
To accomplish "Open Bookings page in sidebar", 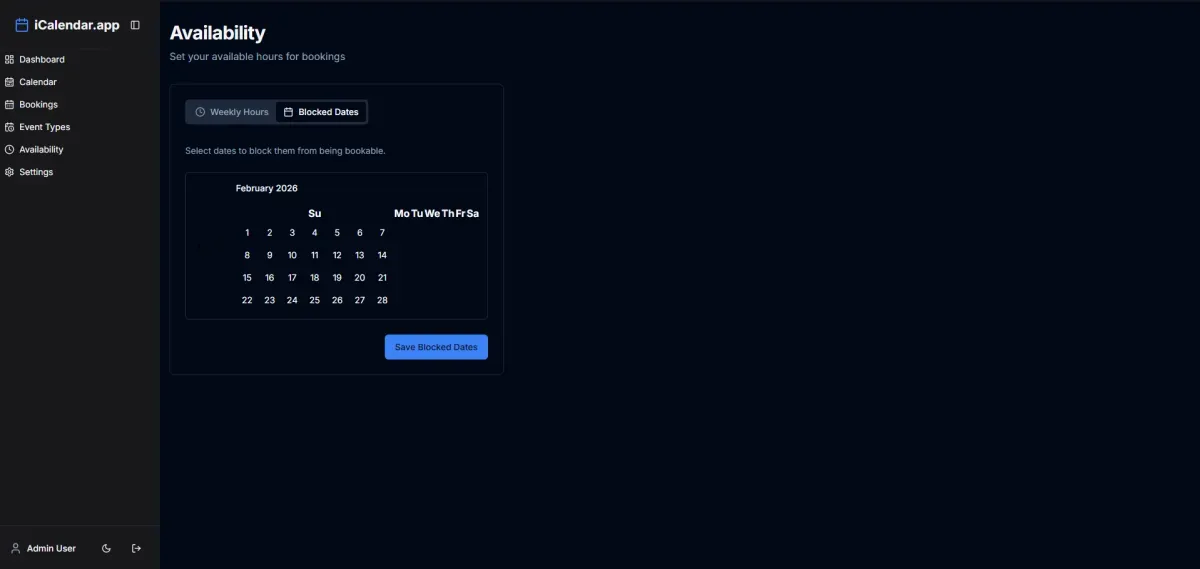I will coord(38,105).
